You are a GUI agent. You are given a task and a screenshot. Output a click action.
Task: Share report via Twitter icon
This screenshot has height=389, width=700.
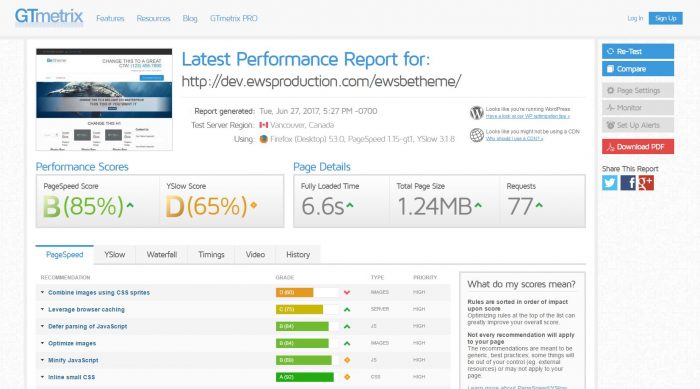pos(609,183)
